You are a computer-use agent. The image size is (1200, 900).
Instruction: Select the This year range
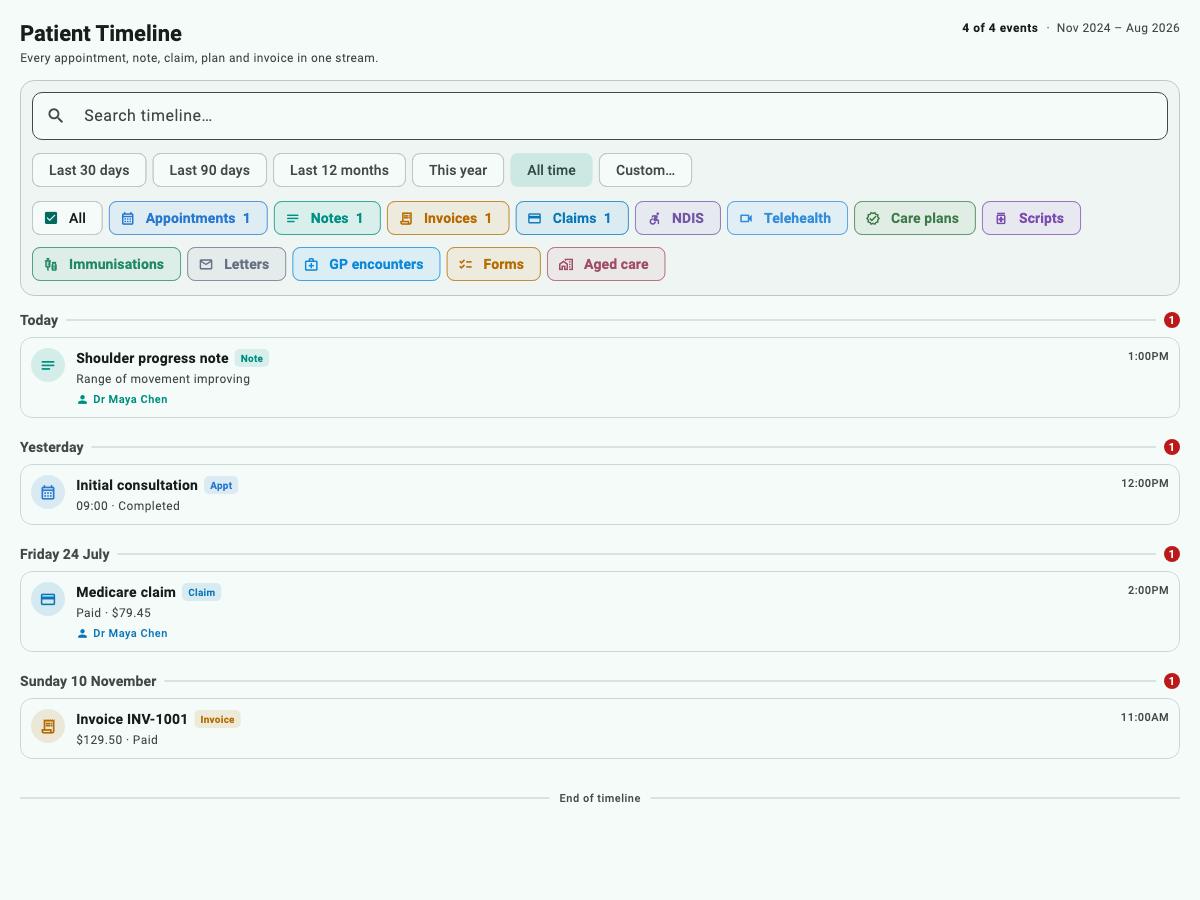(458, 170)
